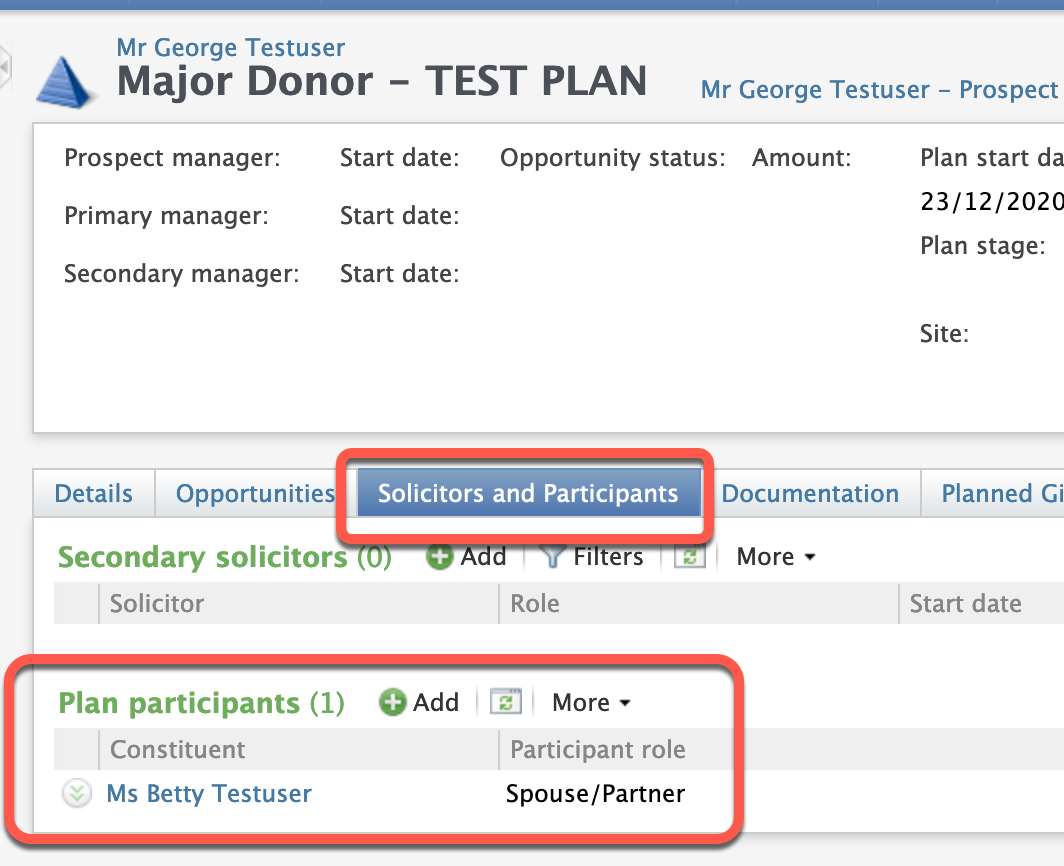
Task: Click the green Add icon for Plan participants
Action: click(x=393, y=703)
